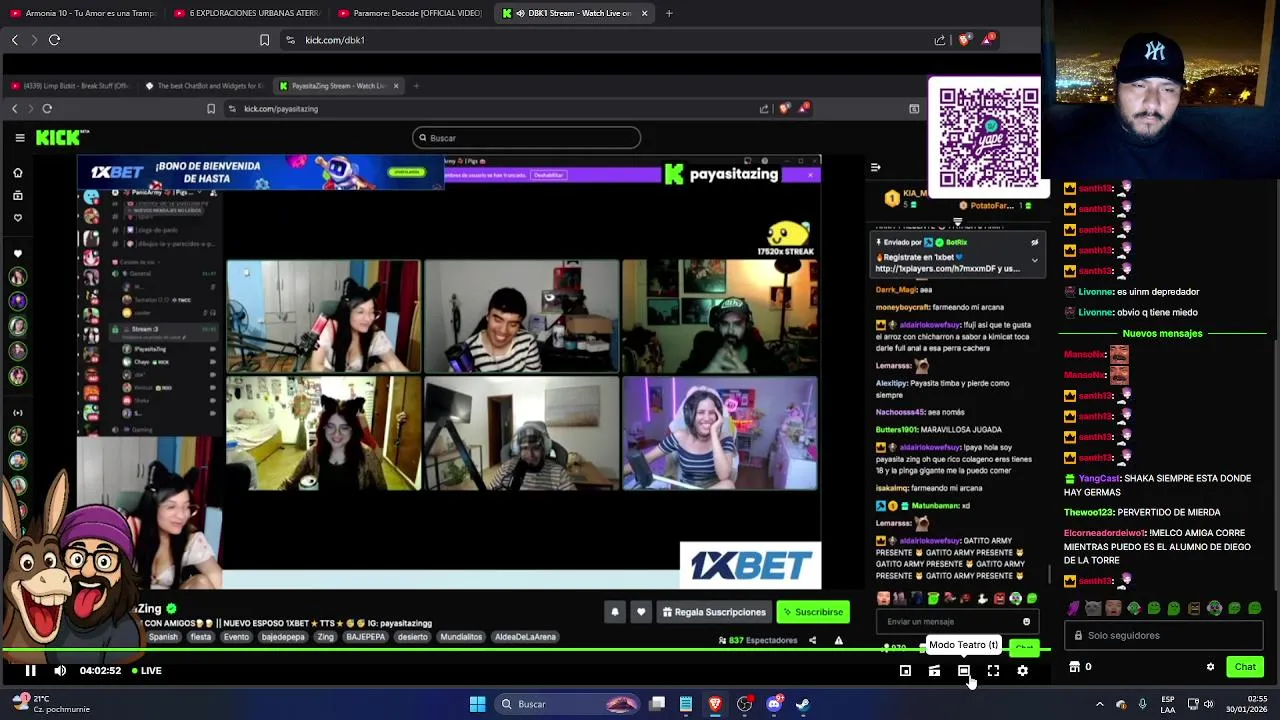Pick the purple emote in chat emote row
Viewport: 1280px width, 720px height.
pyautogui.click(x=1073, y=608)
